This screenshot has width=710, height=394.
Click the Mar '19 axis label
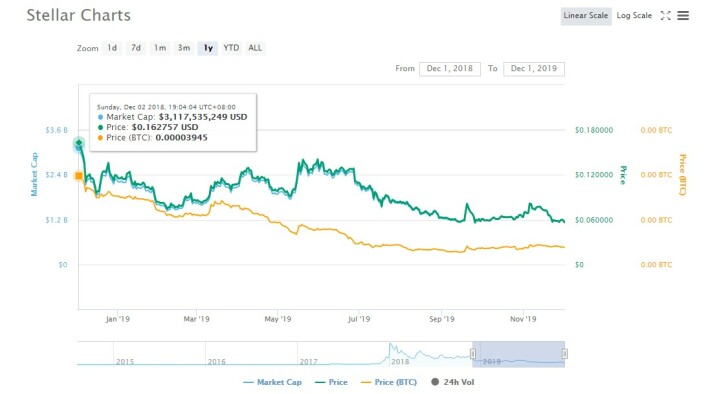pos(197,319)
